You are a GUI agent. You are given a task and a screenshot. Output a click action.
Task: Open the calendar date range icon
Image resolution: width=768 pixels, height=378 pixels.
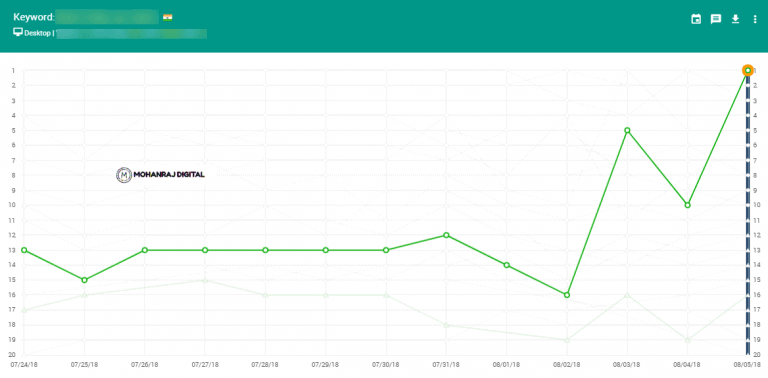(x=696, y=19)
